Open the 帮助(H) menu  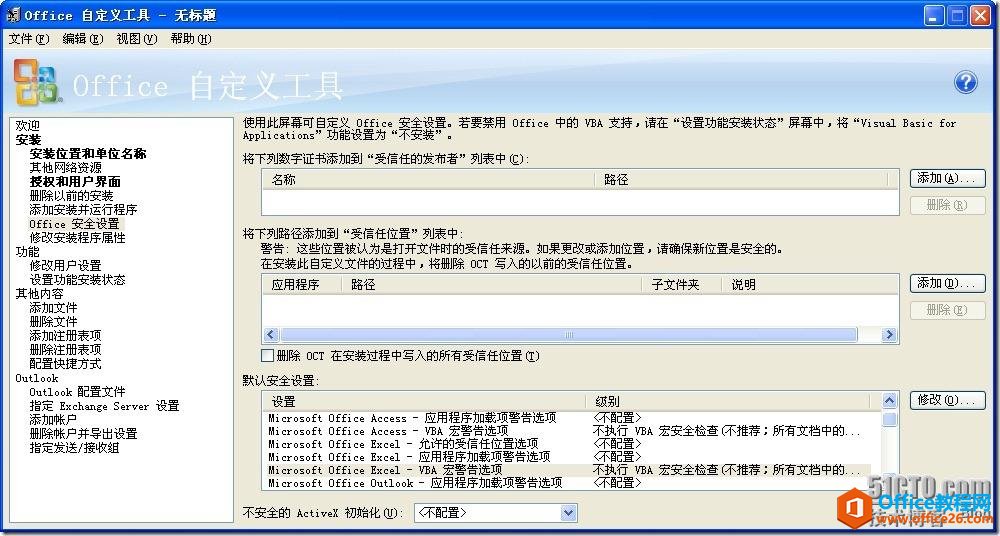point(191,39)
